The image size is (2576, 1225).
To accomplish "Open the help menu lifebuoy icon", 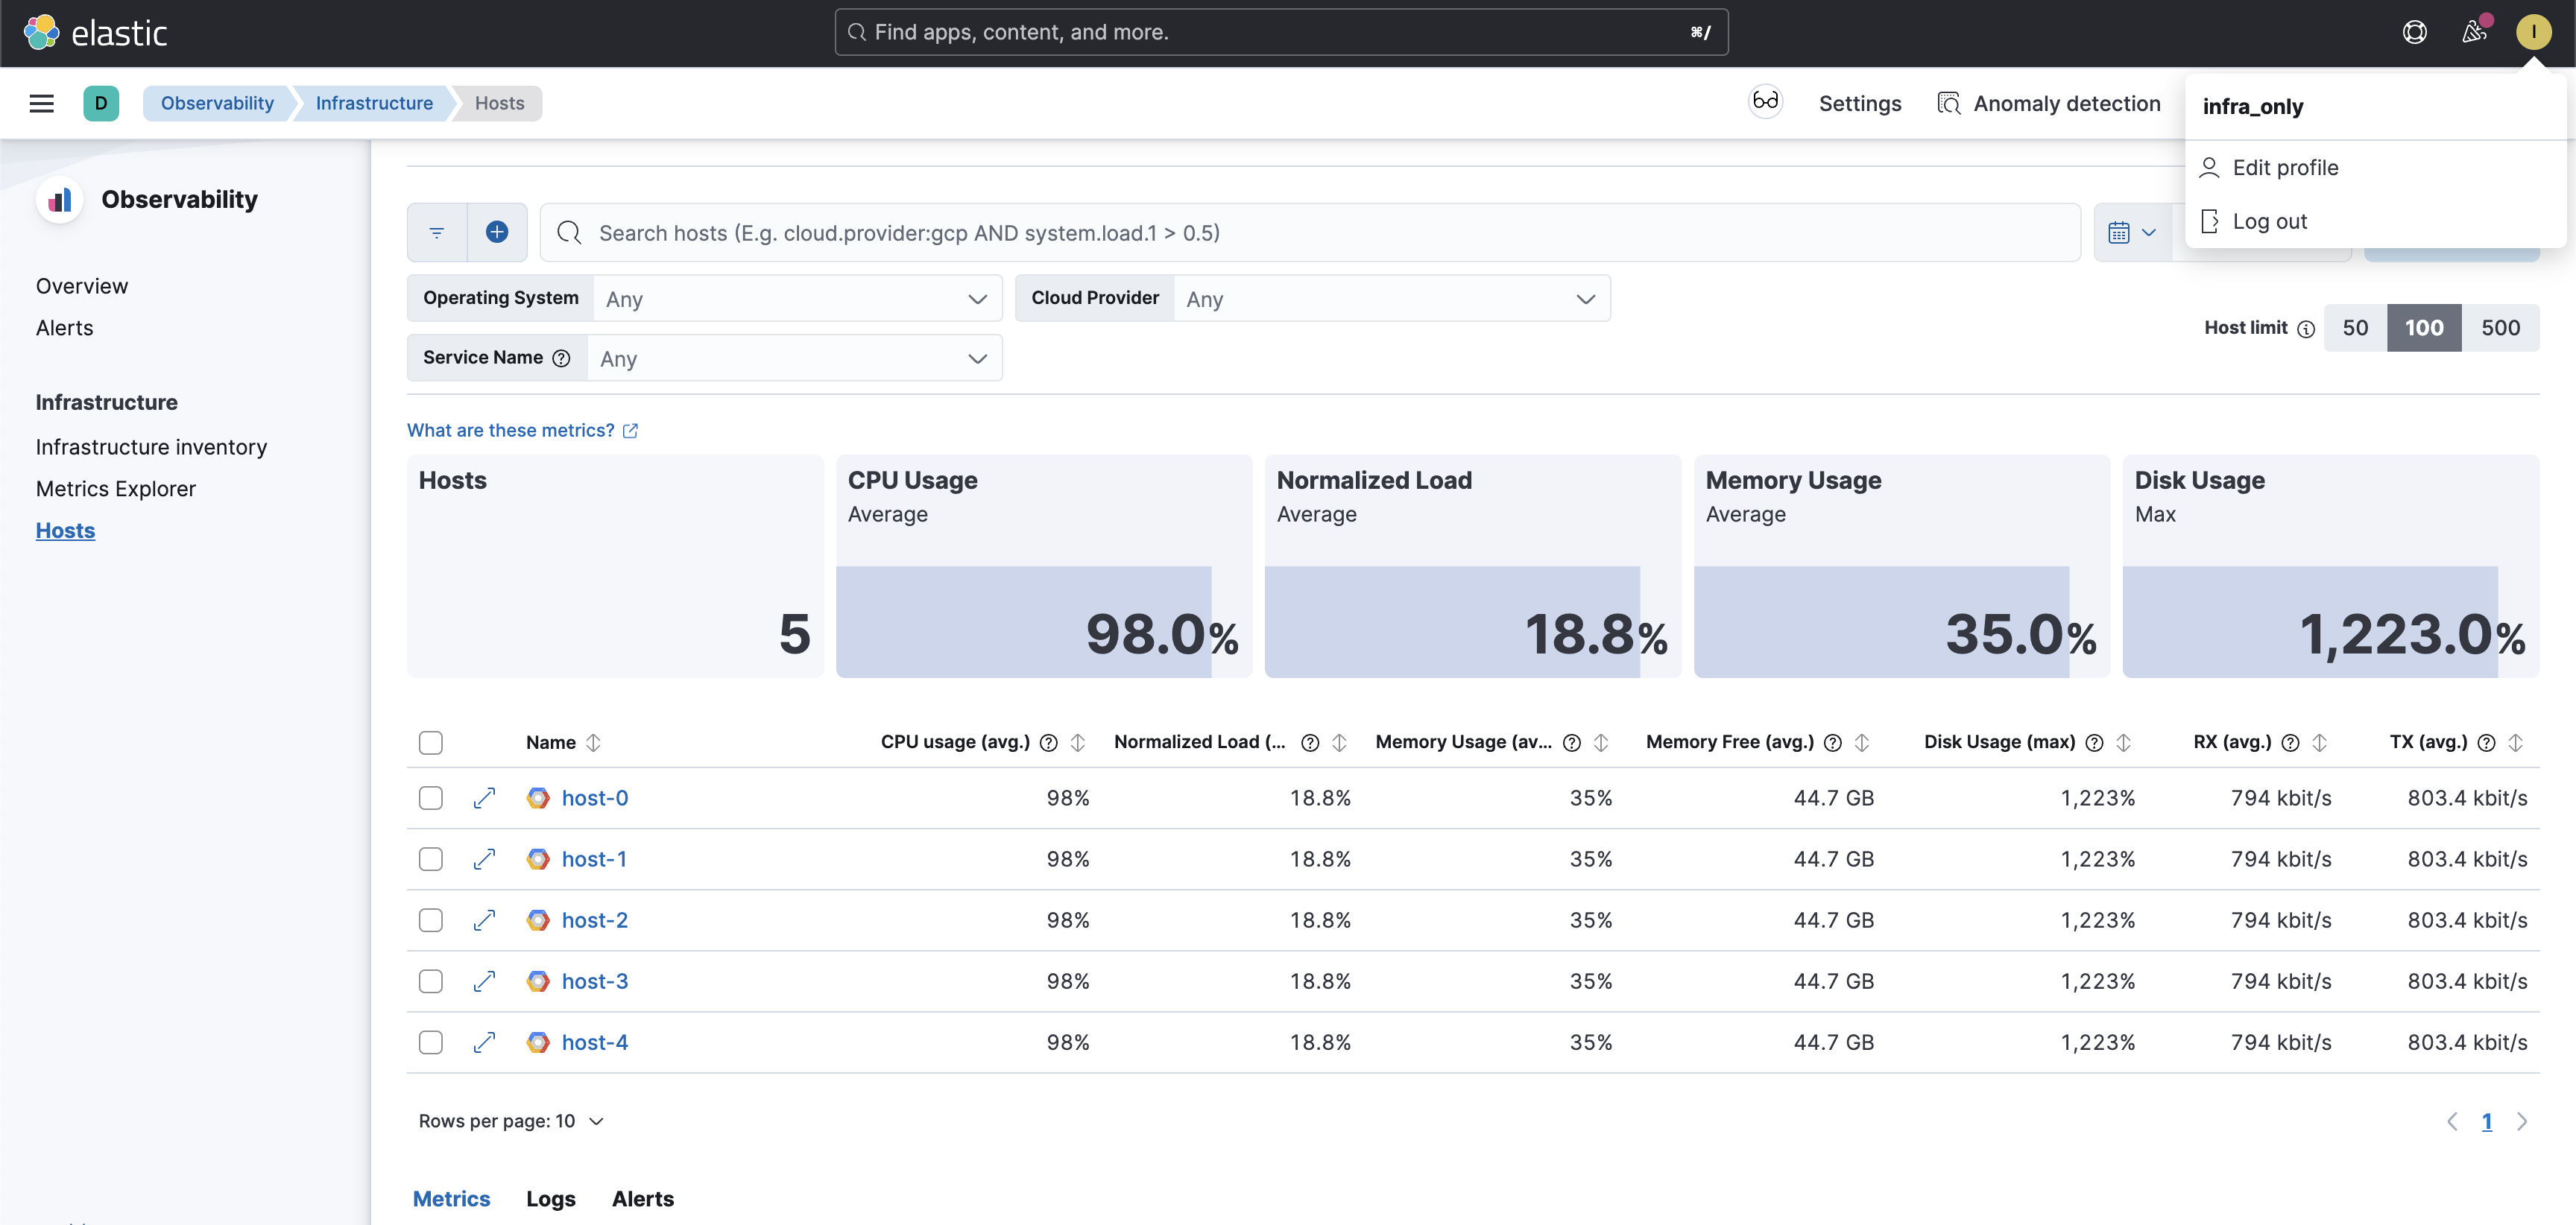I will click(2414, 33).
